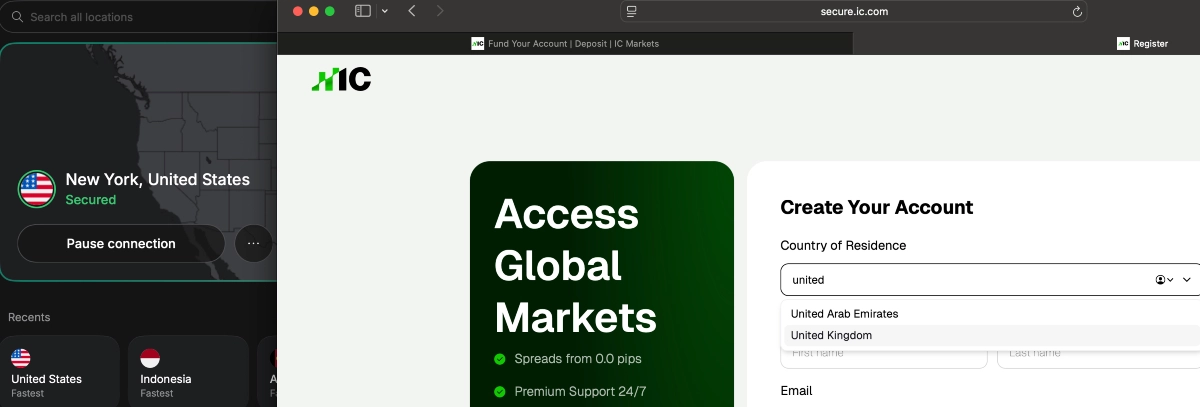This screenshot has width=1200, height=407.
Task: Click the Safari forward arrow
Action: tap(441, 11)
